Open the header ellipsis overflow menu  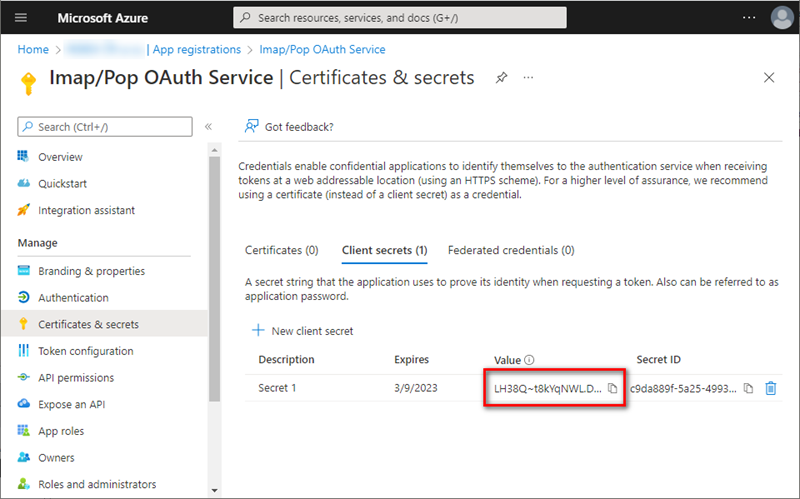tap(749, 18)
